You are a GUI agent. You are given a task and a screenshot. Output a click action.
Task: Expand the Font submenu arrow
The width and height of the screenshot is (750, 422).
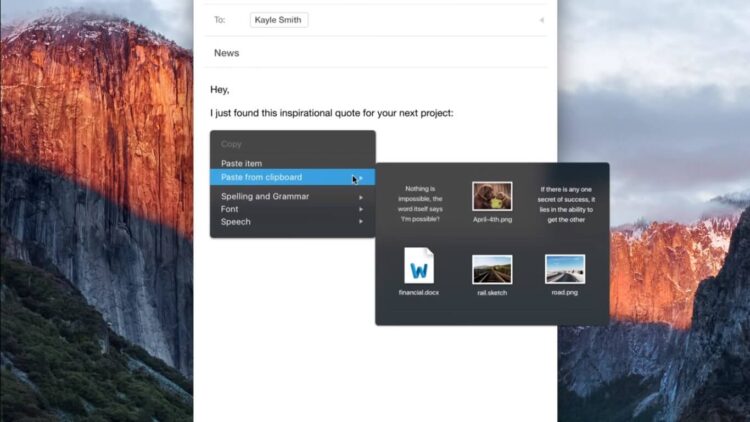click(x=361, y=210)
